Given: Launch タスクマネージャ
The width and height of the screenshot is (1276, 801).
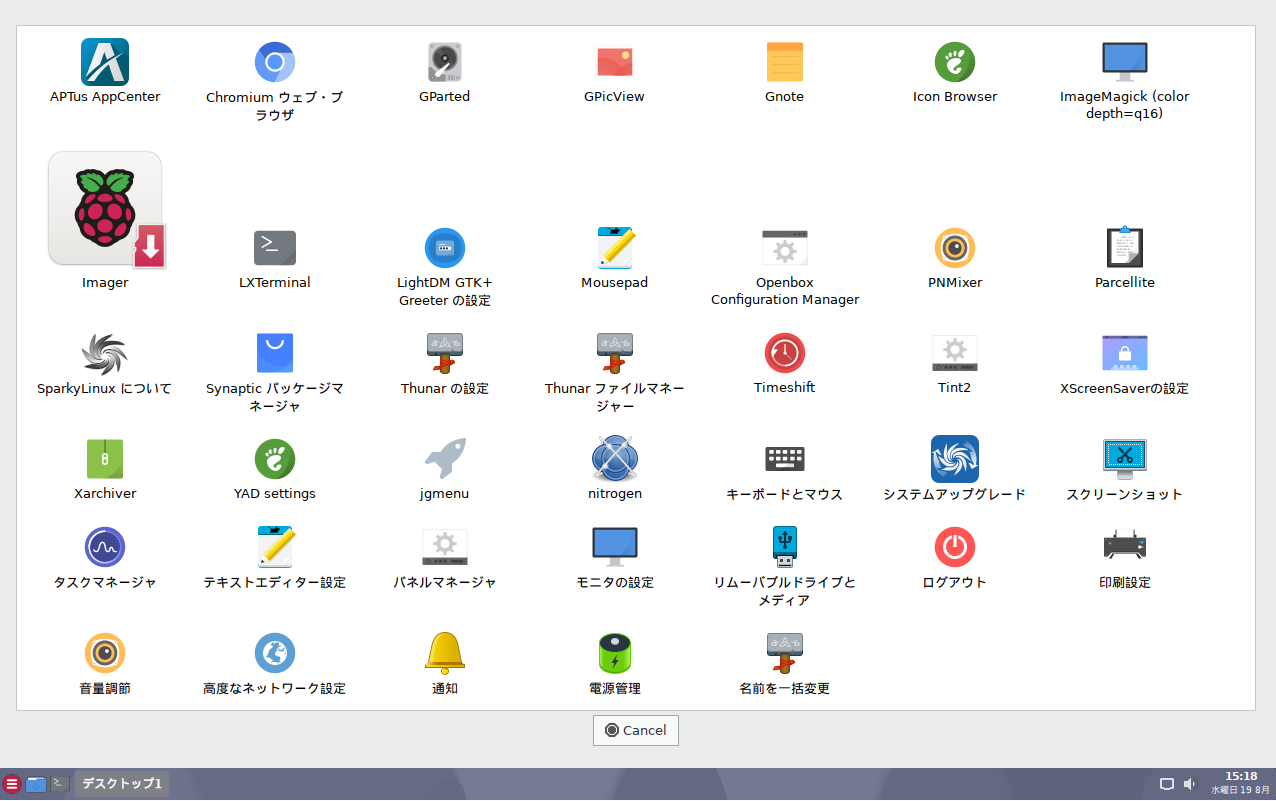Looking at the screenshot, I should click(105, 547).
